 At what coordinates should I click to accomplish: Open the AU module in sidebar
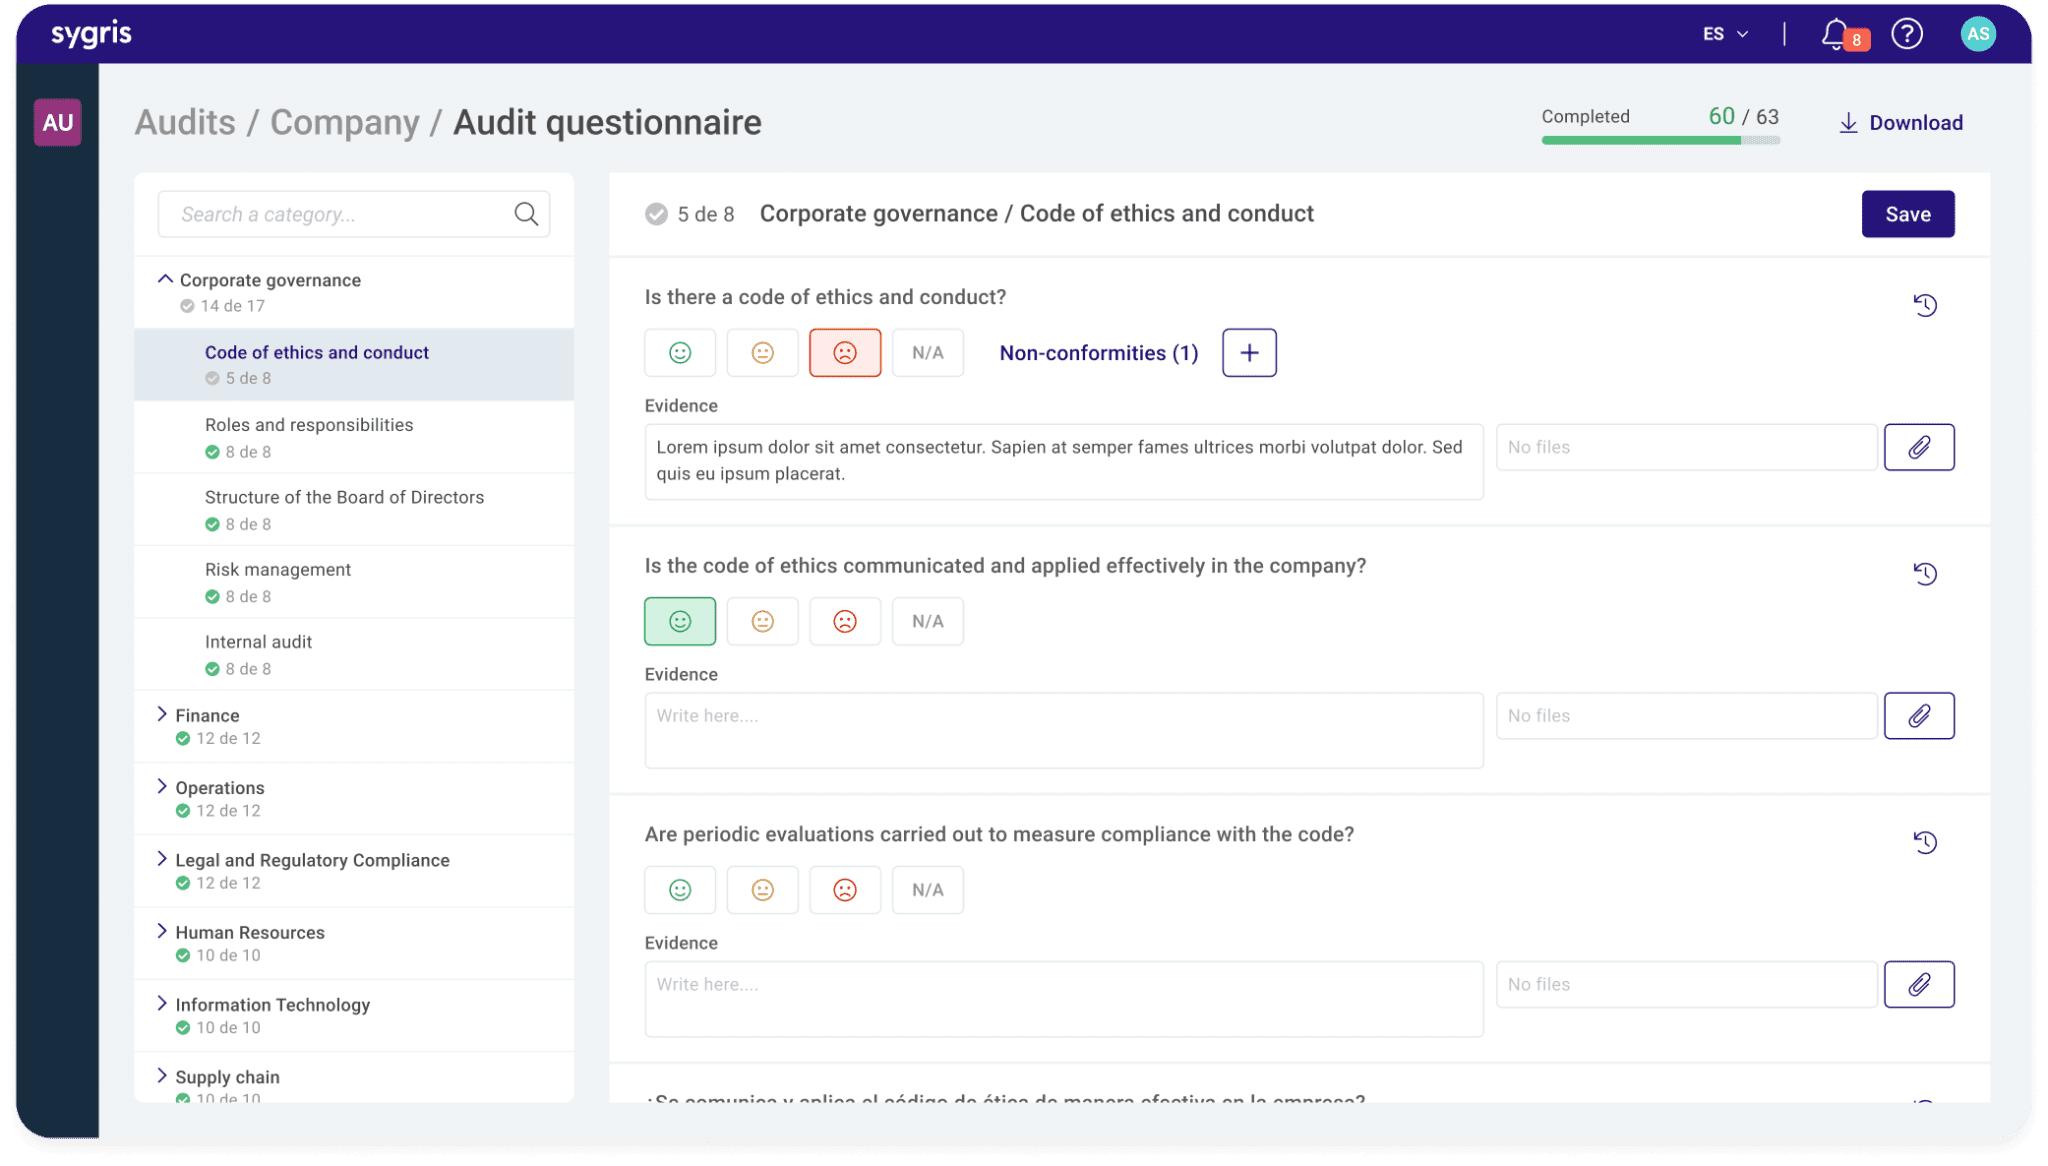tap(57, 123)
